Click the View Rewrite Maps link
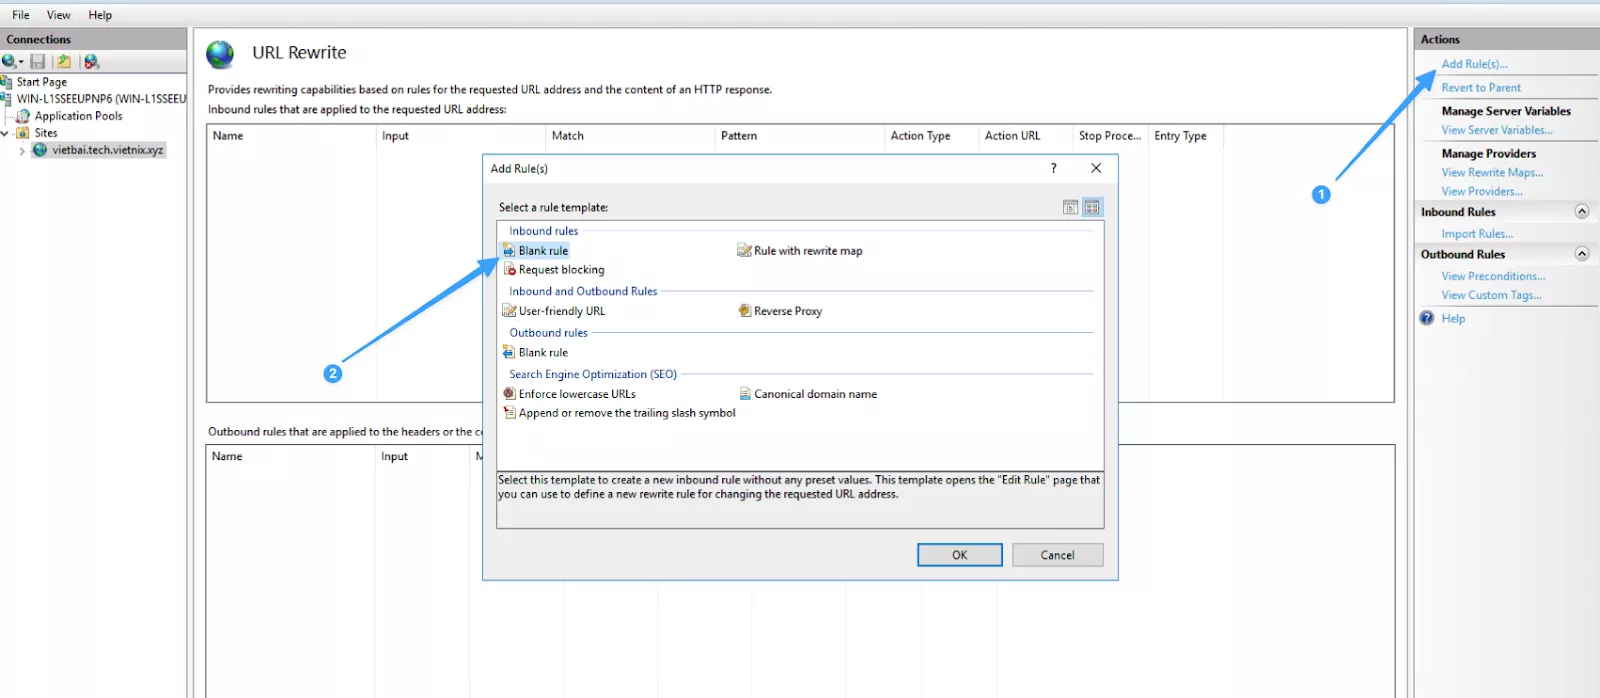The width and height of the screenshot is (1600, 698). pyautogui.click(x=1492, y=173)
